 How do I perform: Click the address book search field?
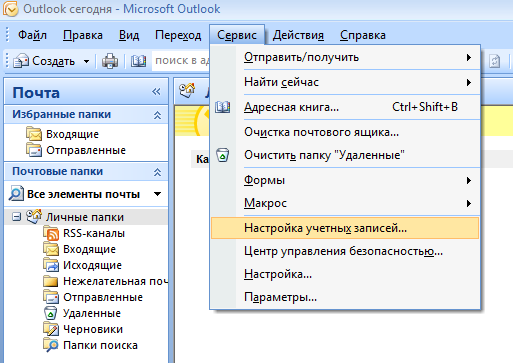pos(181,61)
